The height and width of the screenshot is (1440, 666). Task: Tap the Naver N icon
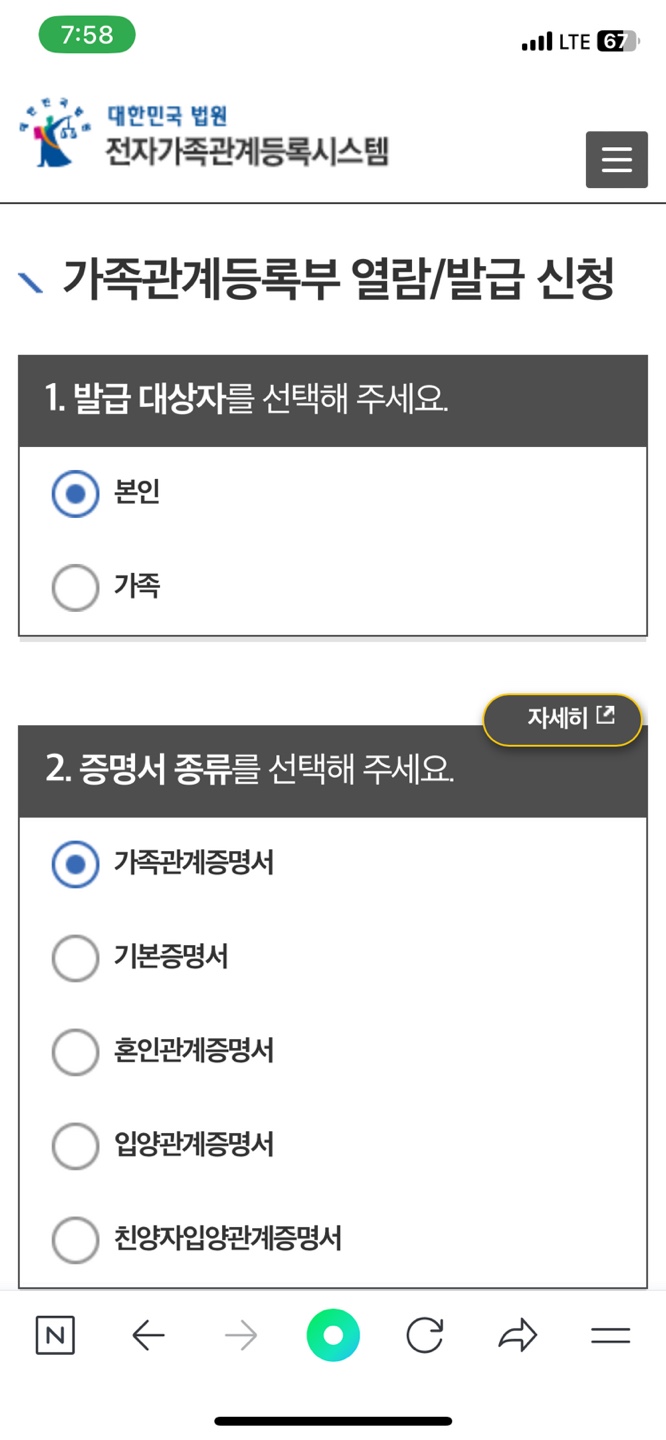pos(55,1334)
